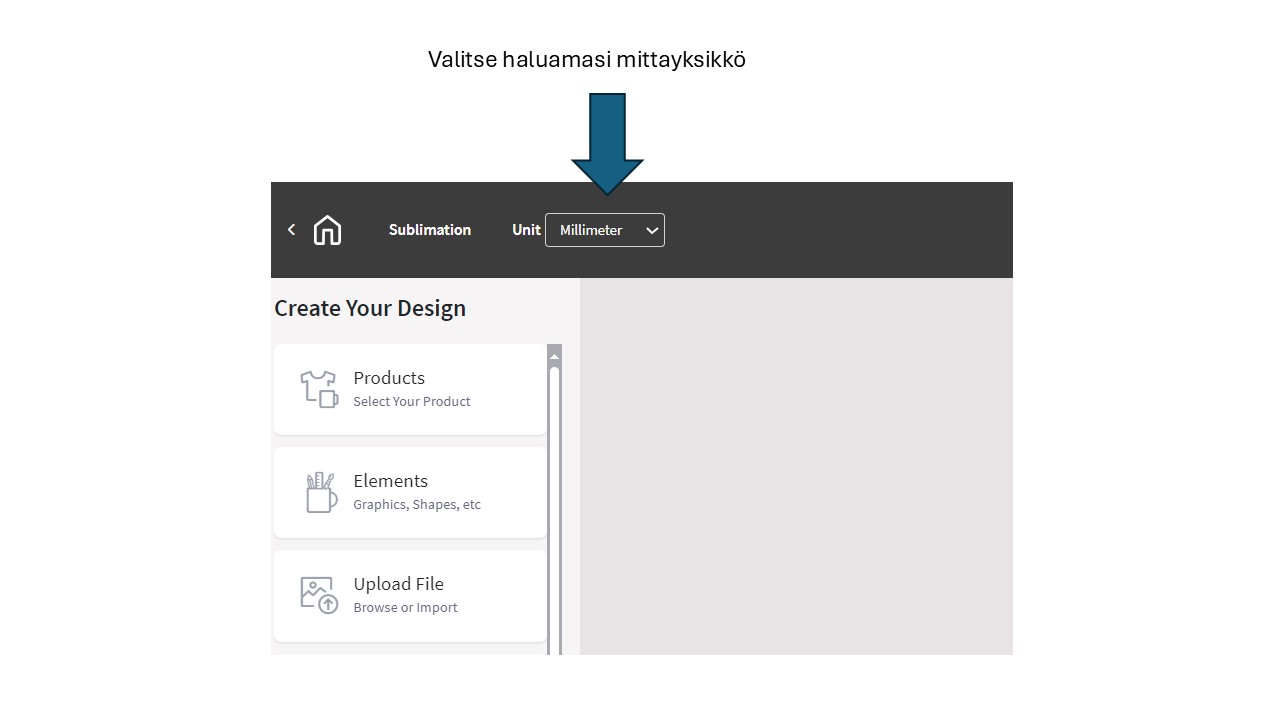Click the 'Select Your Product' subtitle
Image resolution: width=1280 pixels, height=720 pixels.
click(412, 402)
